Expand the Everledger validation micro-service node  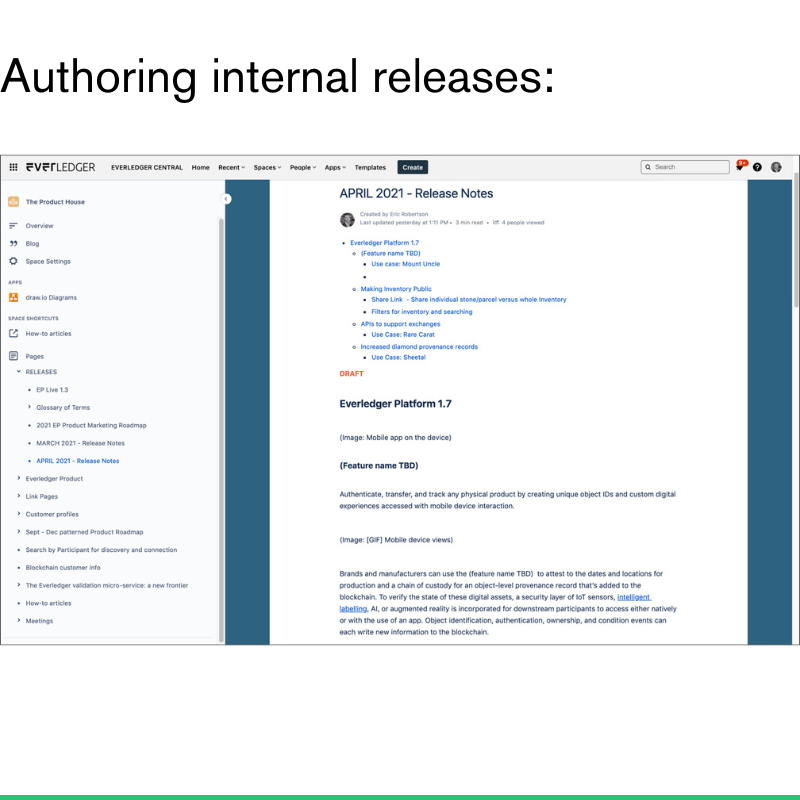tap(19, 585)
